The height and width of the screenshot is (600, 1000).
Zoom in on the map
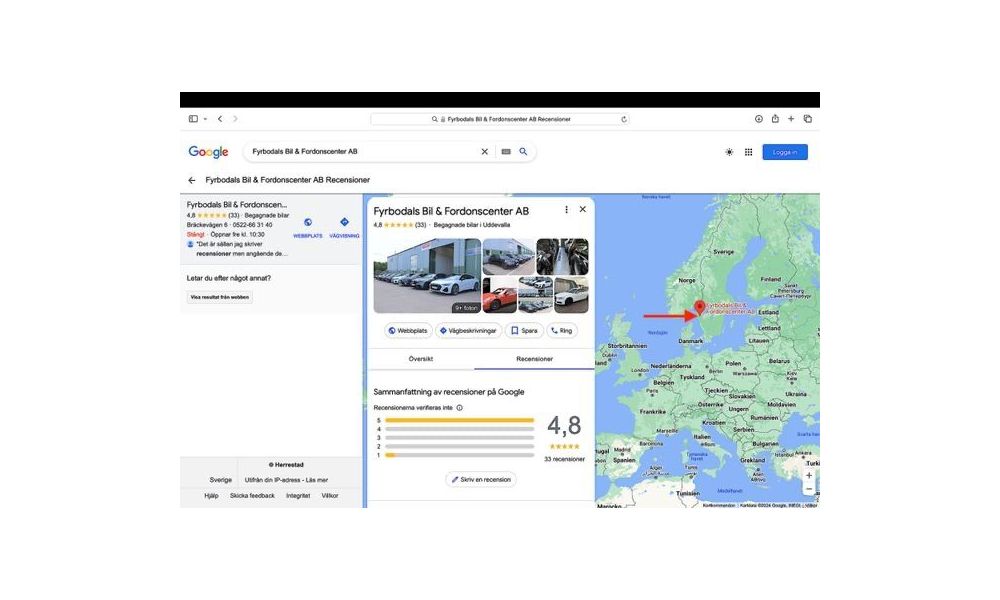(x=809, y=475)
